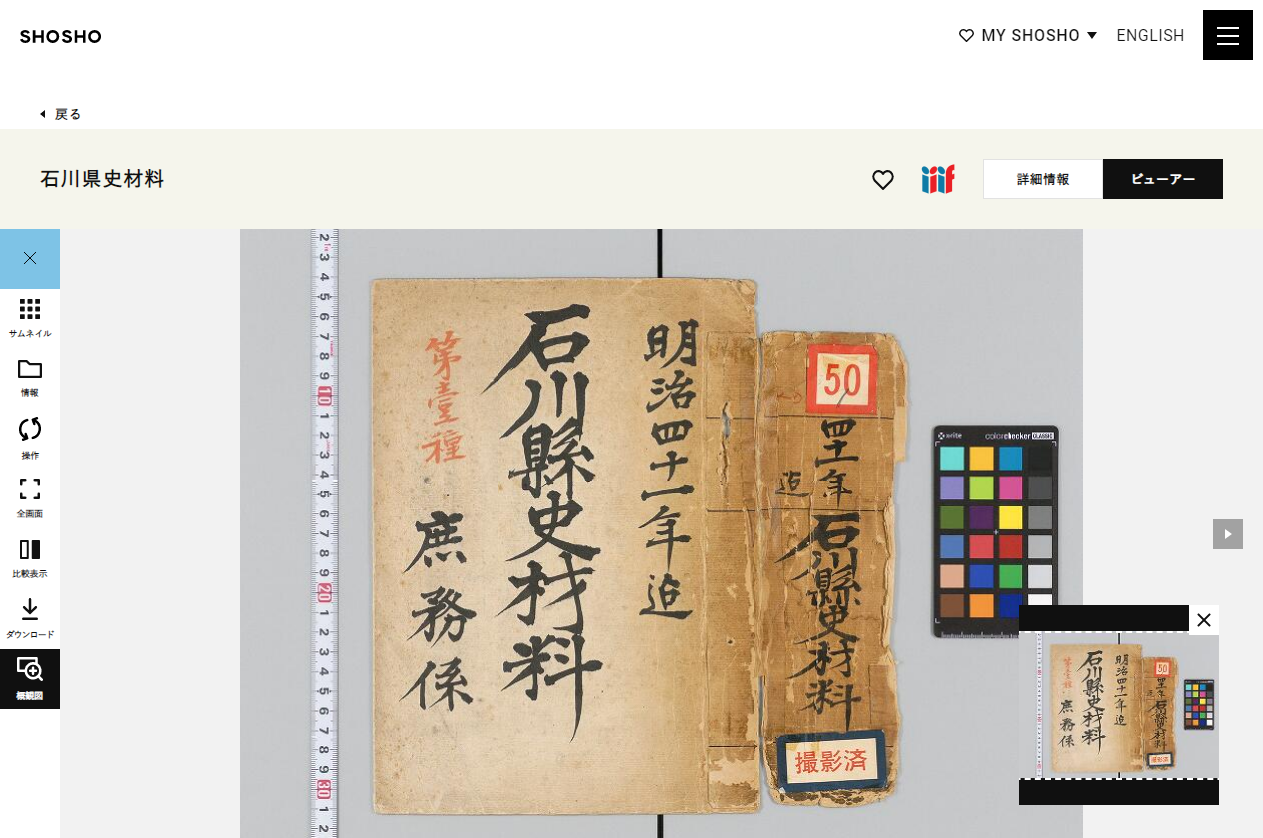This screenshot has width=1263, height=838.
Task: Open the IIIF manifest logo
Action: point(938,180)
